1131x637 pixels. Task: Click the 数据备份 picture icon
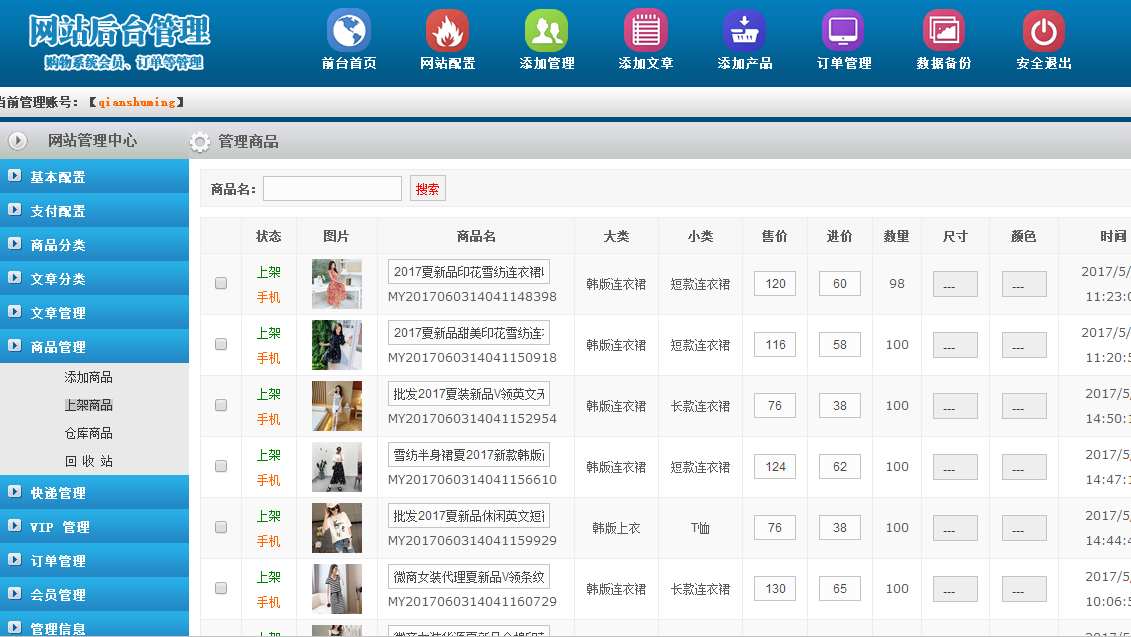pos(943,31)
